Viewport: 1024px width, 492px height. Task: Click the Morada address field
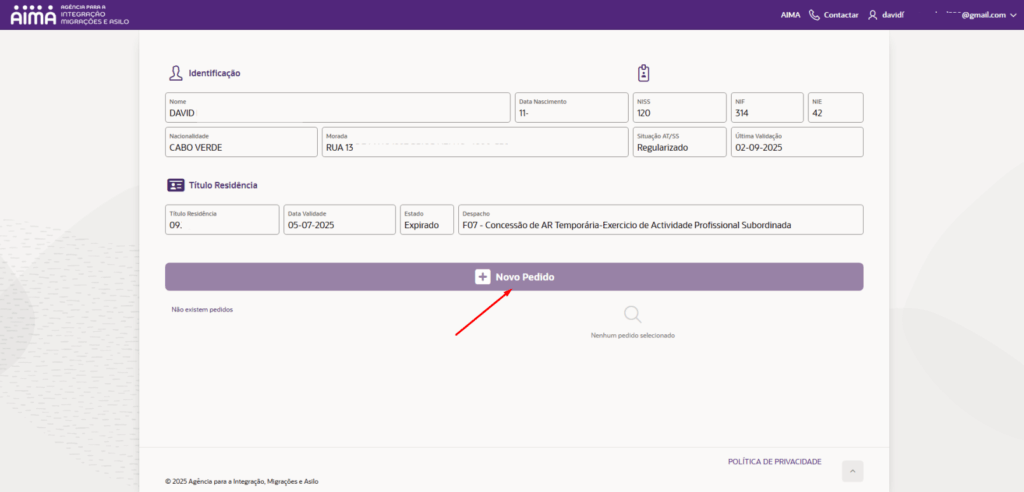click(x=474, y=142)
